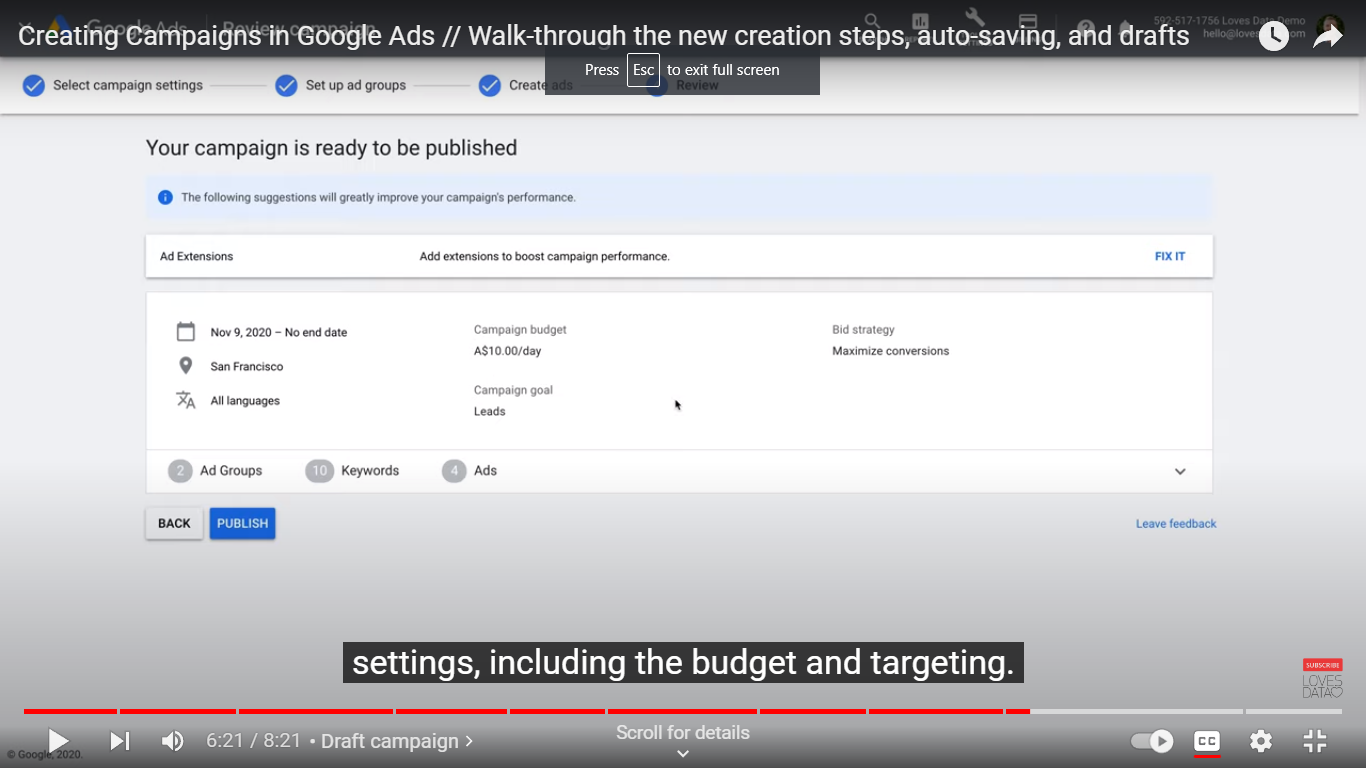Share the video using arrow icon
Viewport: 1366px width, 768px height.
point(1328,36)
